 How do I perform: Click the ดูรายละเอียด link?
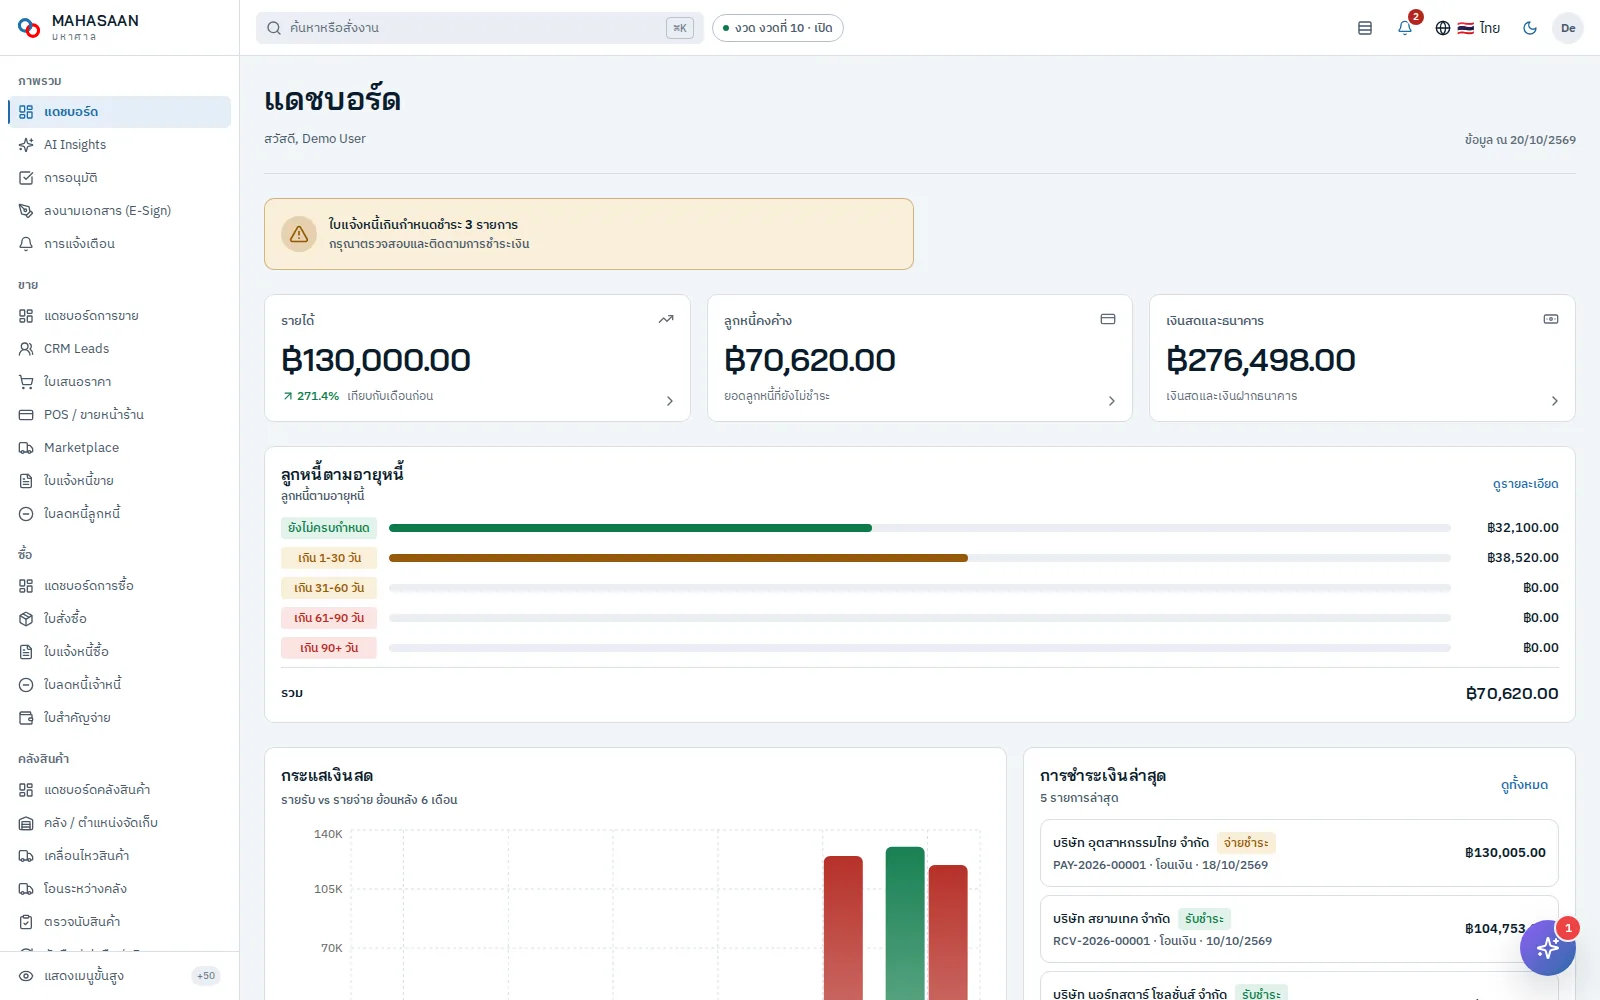click(x=1525, y=484)
